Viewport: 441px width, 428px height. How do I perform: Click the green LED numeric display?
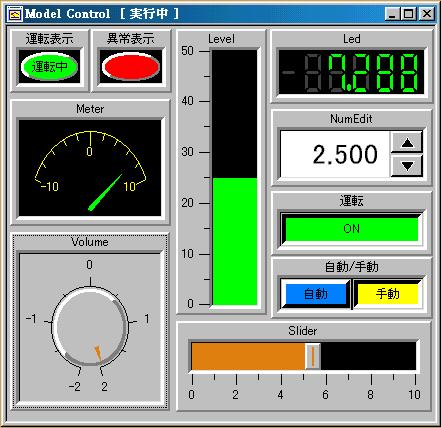pyautogui.click(x=351, y=72)
